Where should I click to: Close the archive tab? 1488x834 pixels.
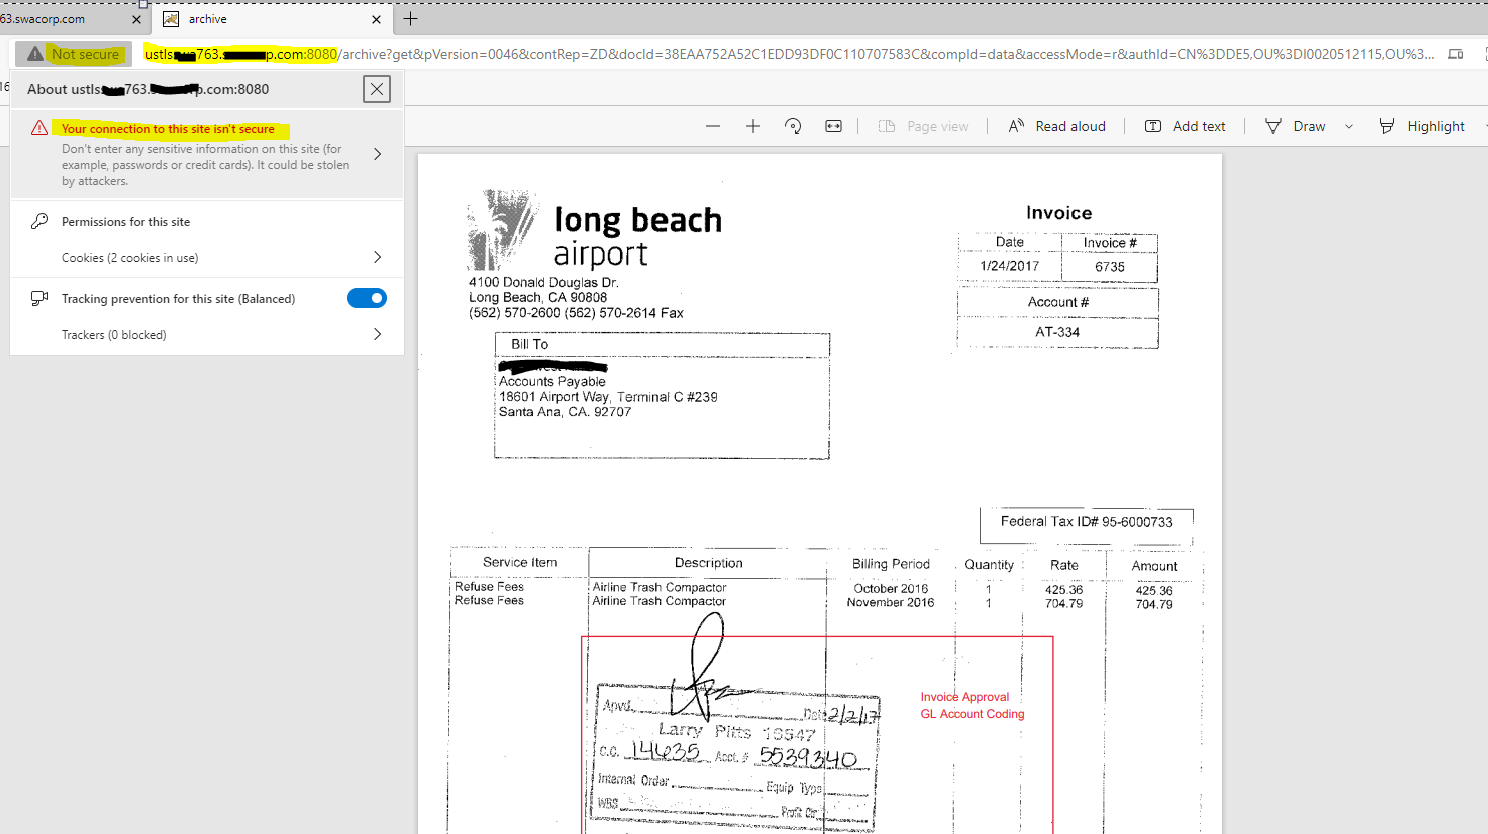pyautogui.click(x=376, y=19)
